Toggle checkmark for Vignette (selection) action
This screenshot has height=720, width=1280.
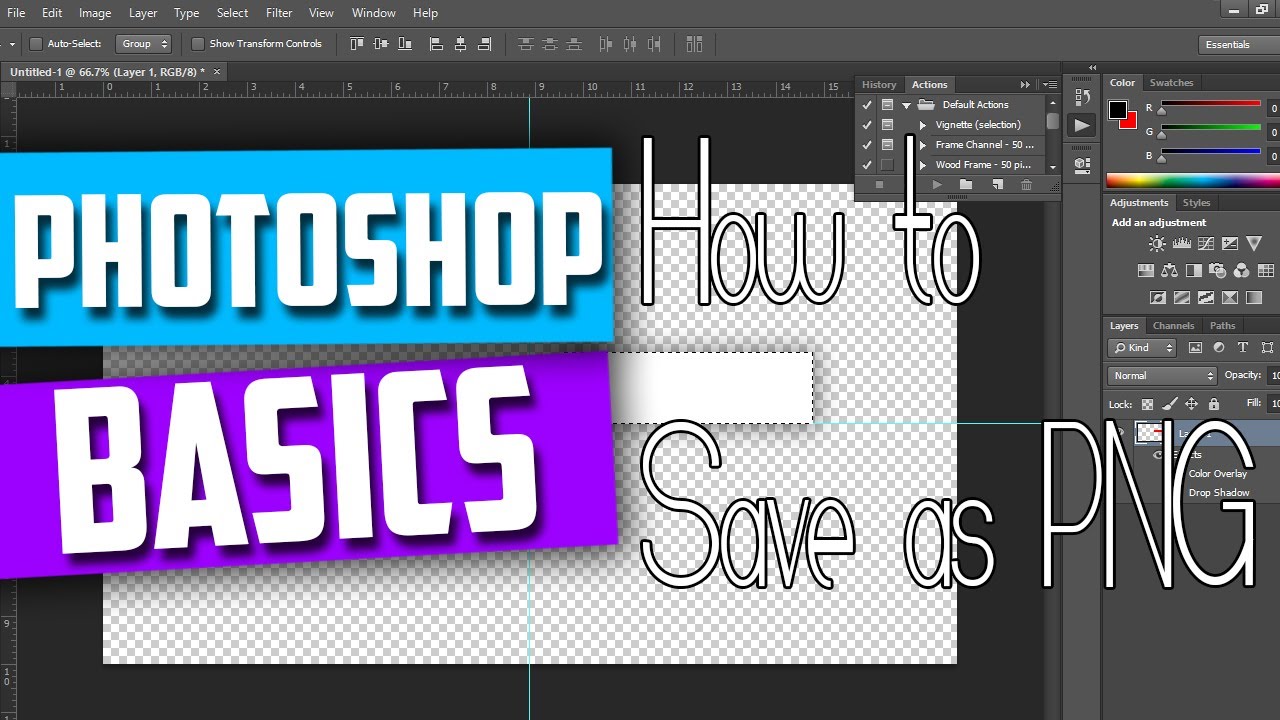867,125
